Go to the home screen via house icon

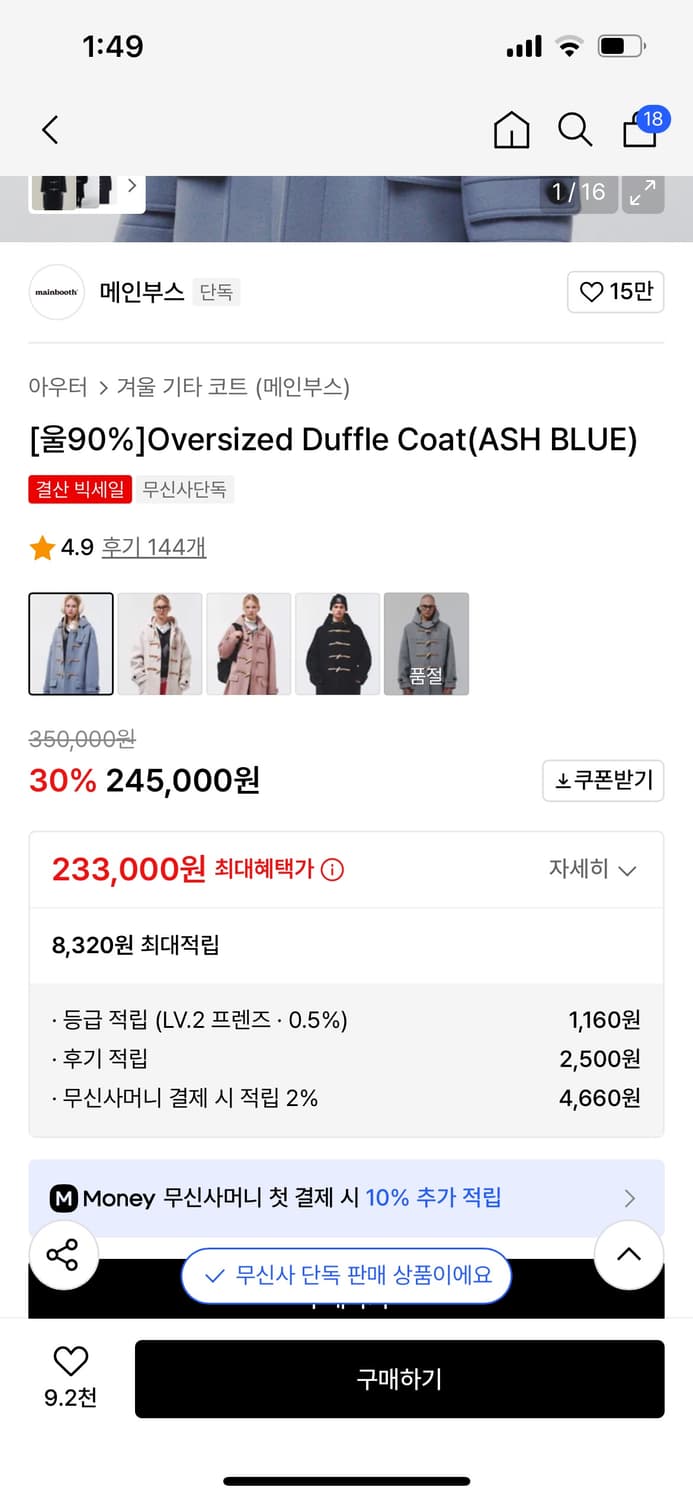pyautogui.click(x=511, y=131)
